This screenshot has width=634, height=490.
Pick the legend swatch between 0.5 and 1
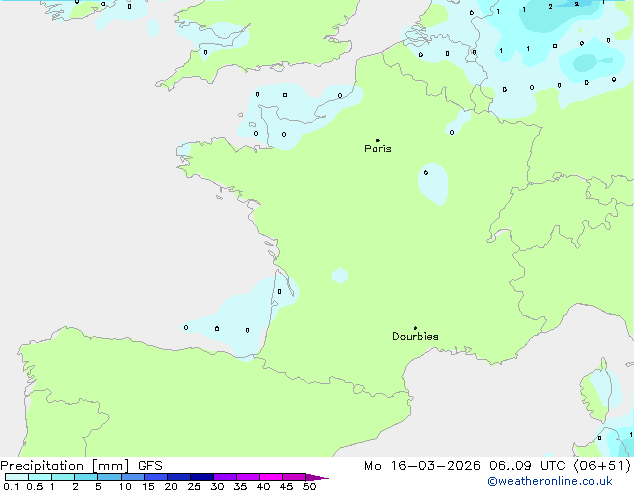[40, 477]
